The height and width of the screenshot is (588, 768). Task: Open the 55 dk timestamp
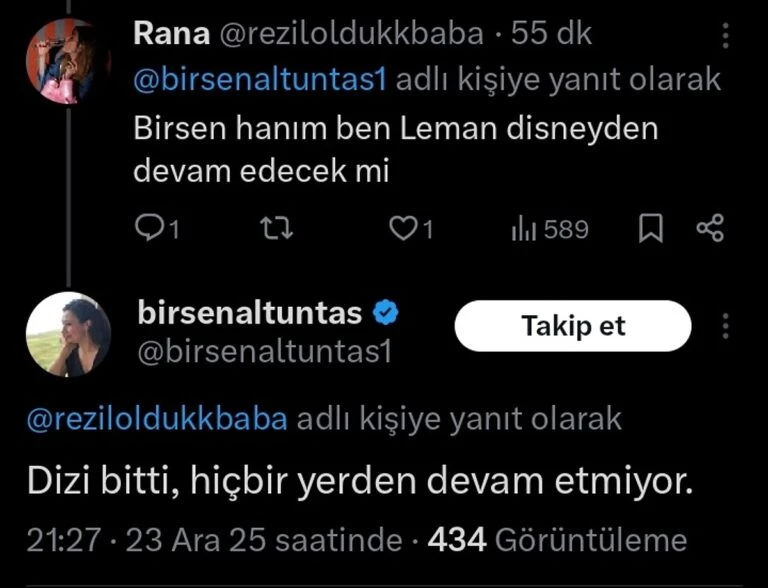click(x=551, y=35)
